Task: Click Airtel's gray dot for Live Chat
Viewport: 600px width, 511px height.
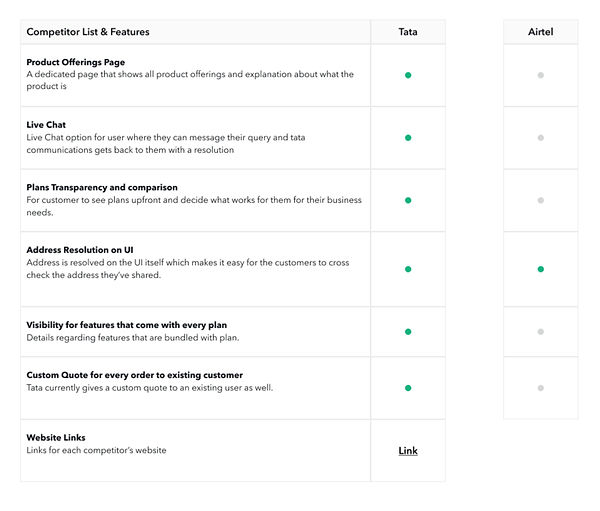Action: tap(541, 138)
